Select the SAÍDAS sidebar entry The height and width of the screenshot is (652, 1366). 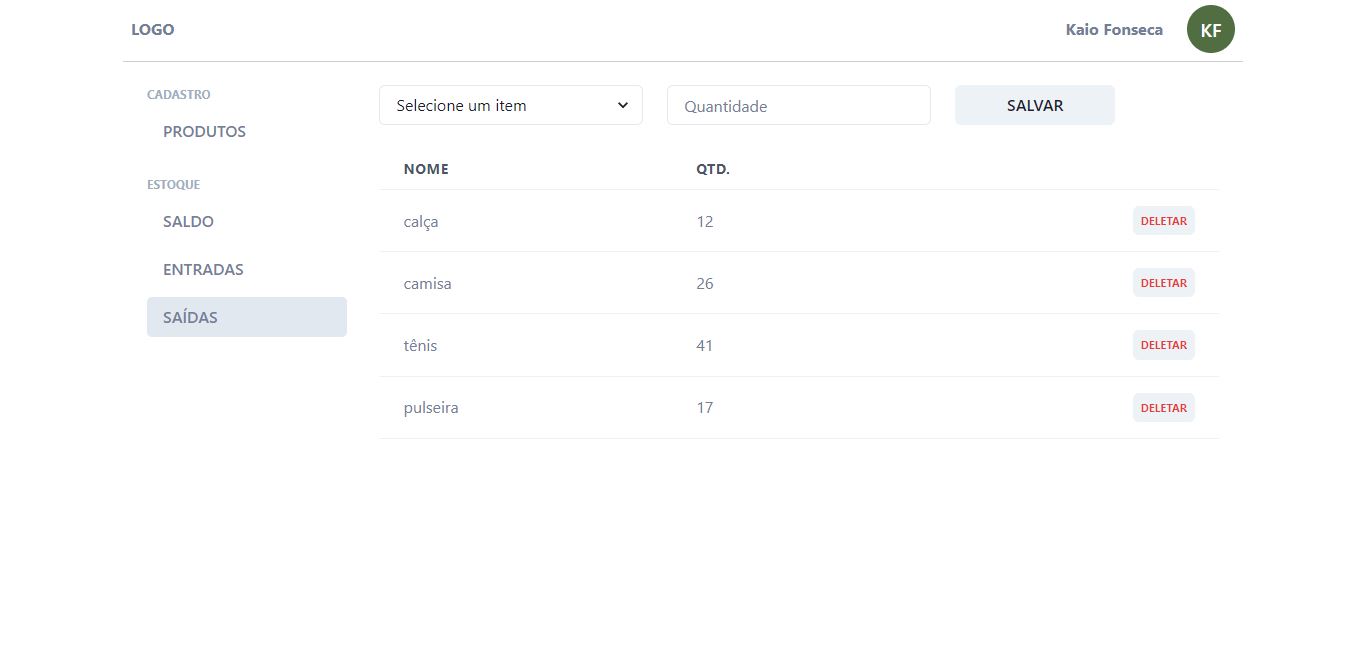click(x=190, y=317)
